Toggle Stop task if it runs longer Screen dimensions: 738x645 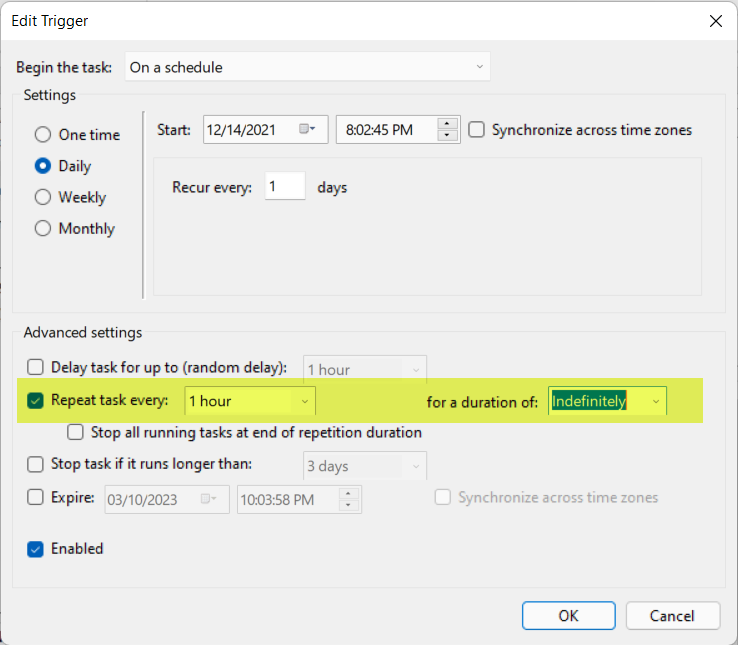coord(36,464)
